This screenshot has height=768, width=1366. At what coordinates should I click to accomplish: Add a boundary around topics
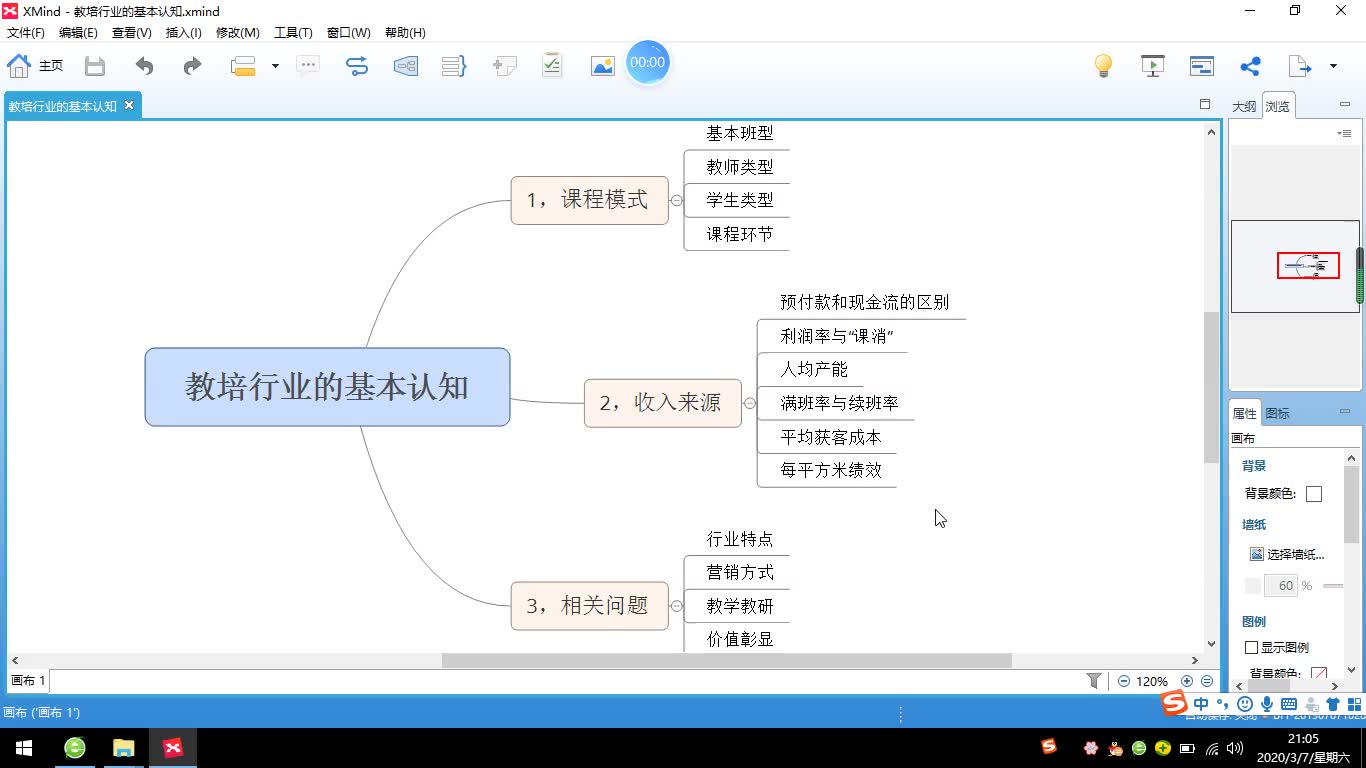[406, 66]
